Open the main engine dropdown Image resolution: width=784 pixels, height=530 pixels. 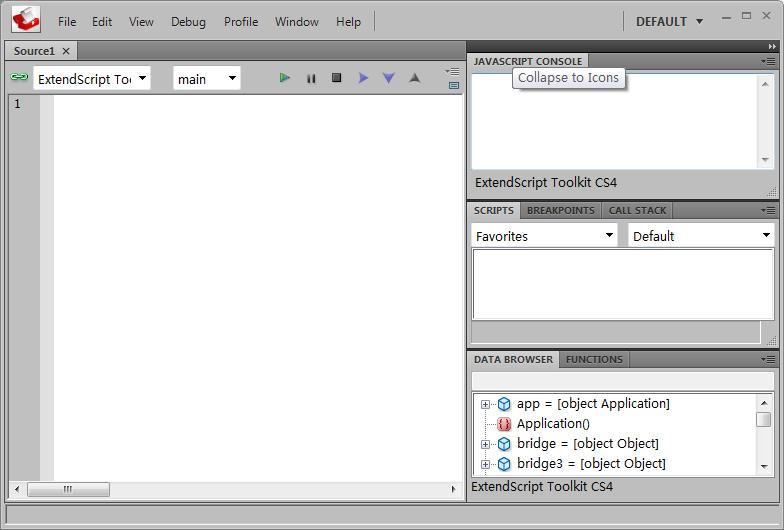pos(207,78)
